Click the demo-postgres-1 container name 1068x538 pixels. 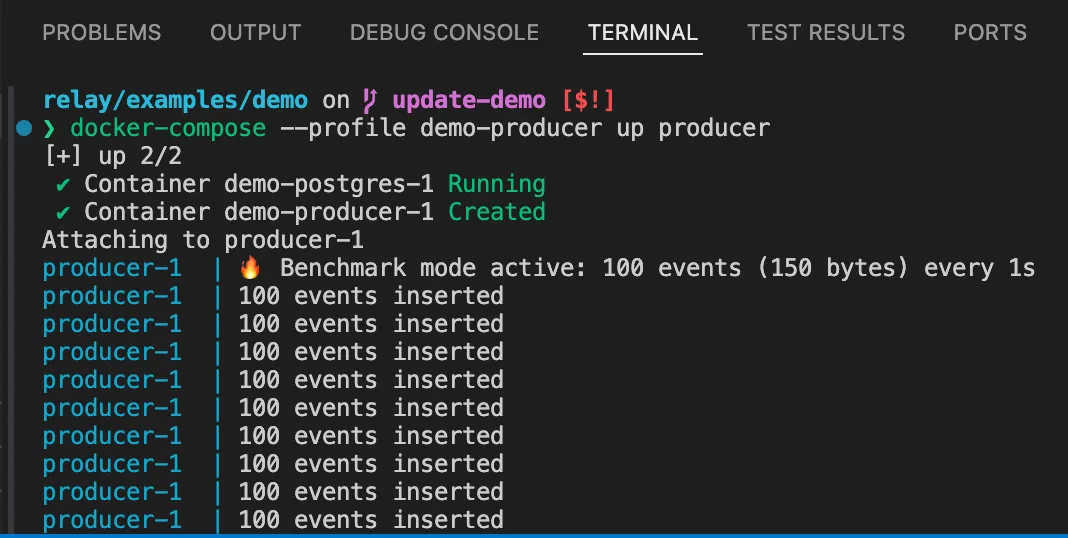point(329,185)
